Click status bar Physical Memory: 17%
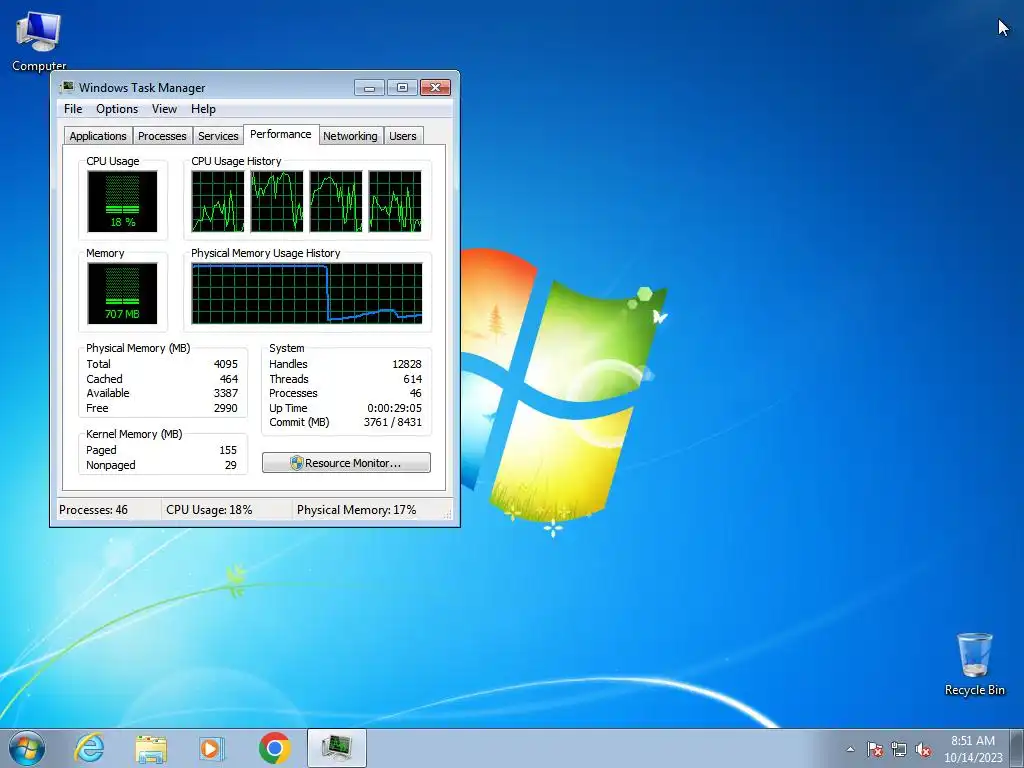 (x=357, y=510)
